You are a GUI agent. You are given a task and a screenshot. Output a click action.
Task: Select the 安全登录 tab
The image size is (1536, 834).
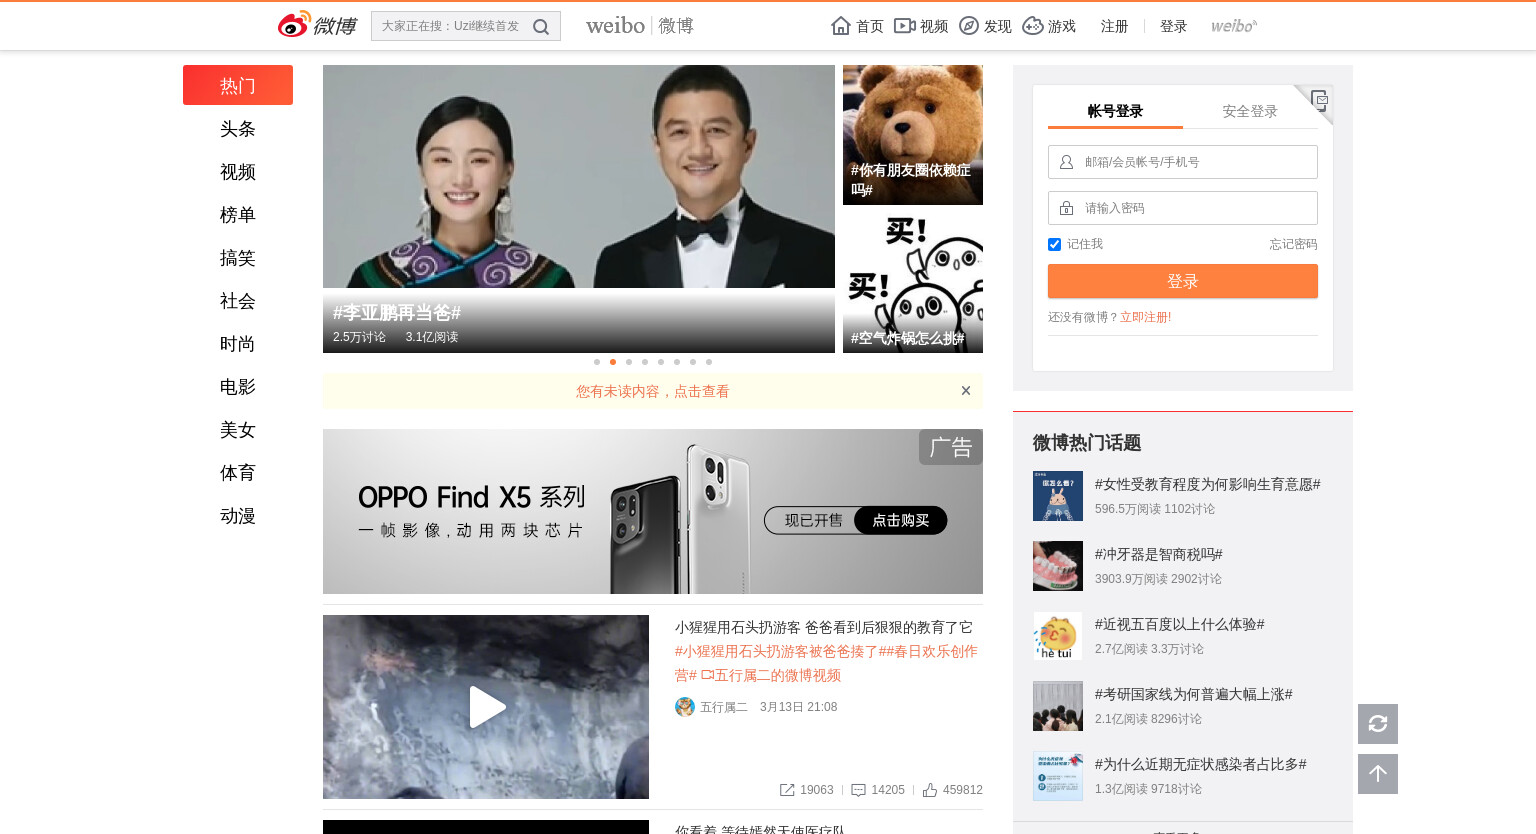click(1250, 111)
